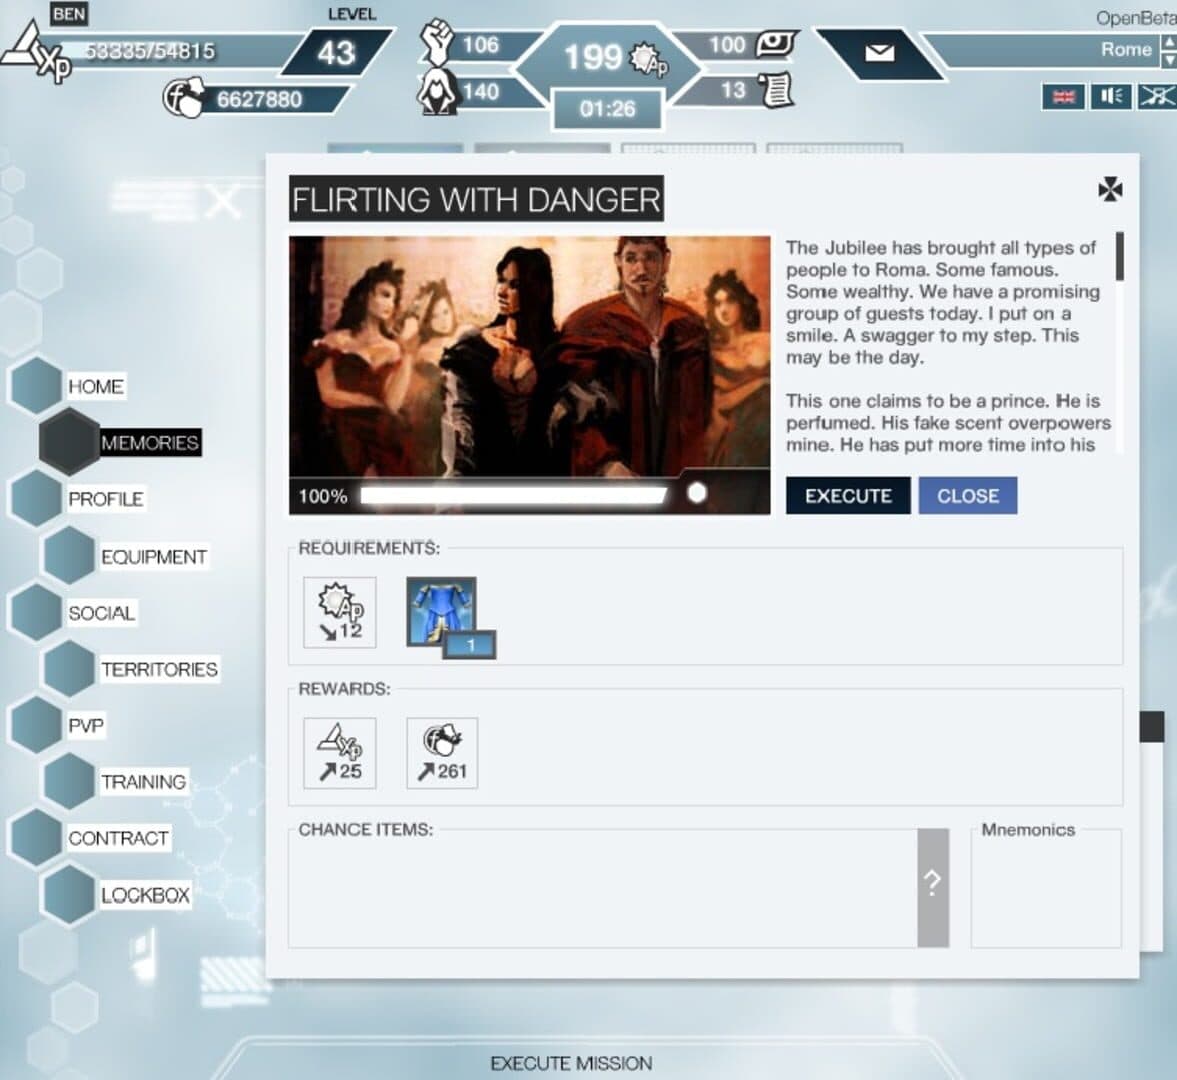Click the EQUIPMENT hexagon icon

69,555
